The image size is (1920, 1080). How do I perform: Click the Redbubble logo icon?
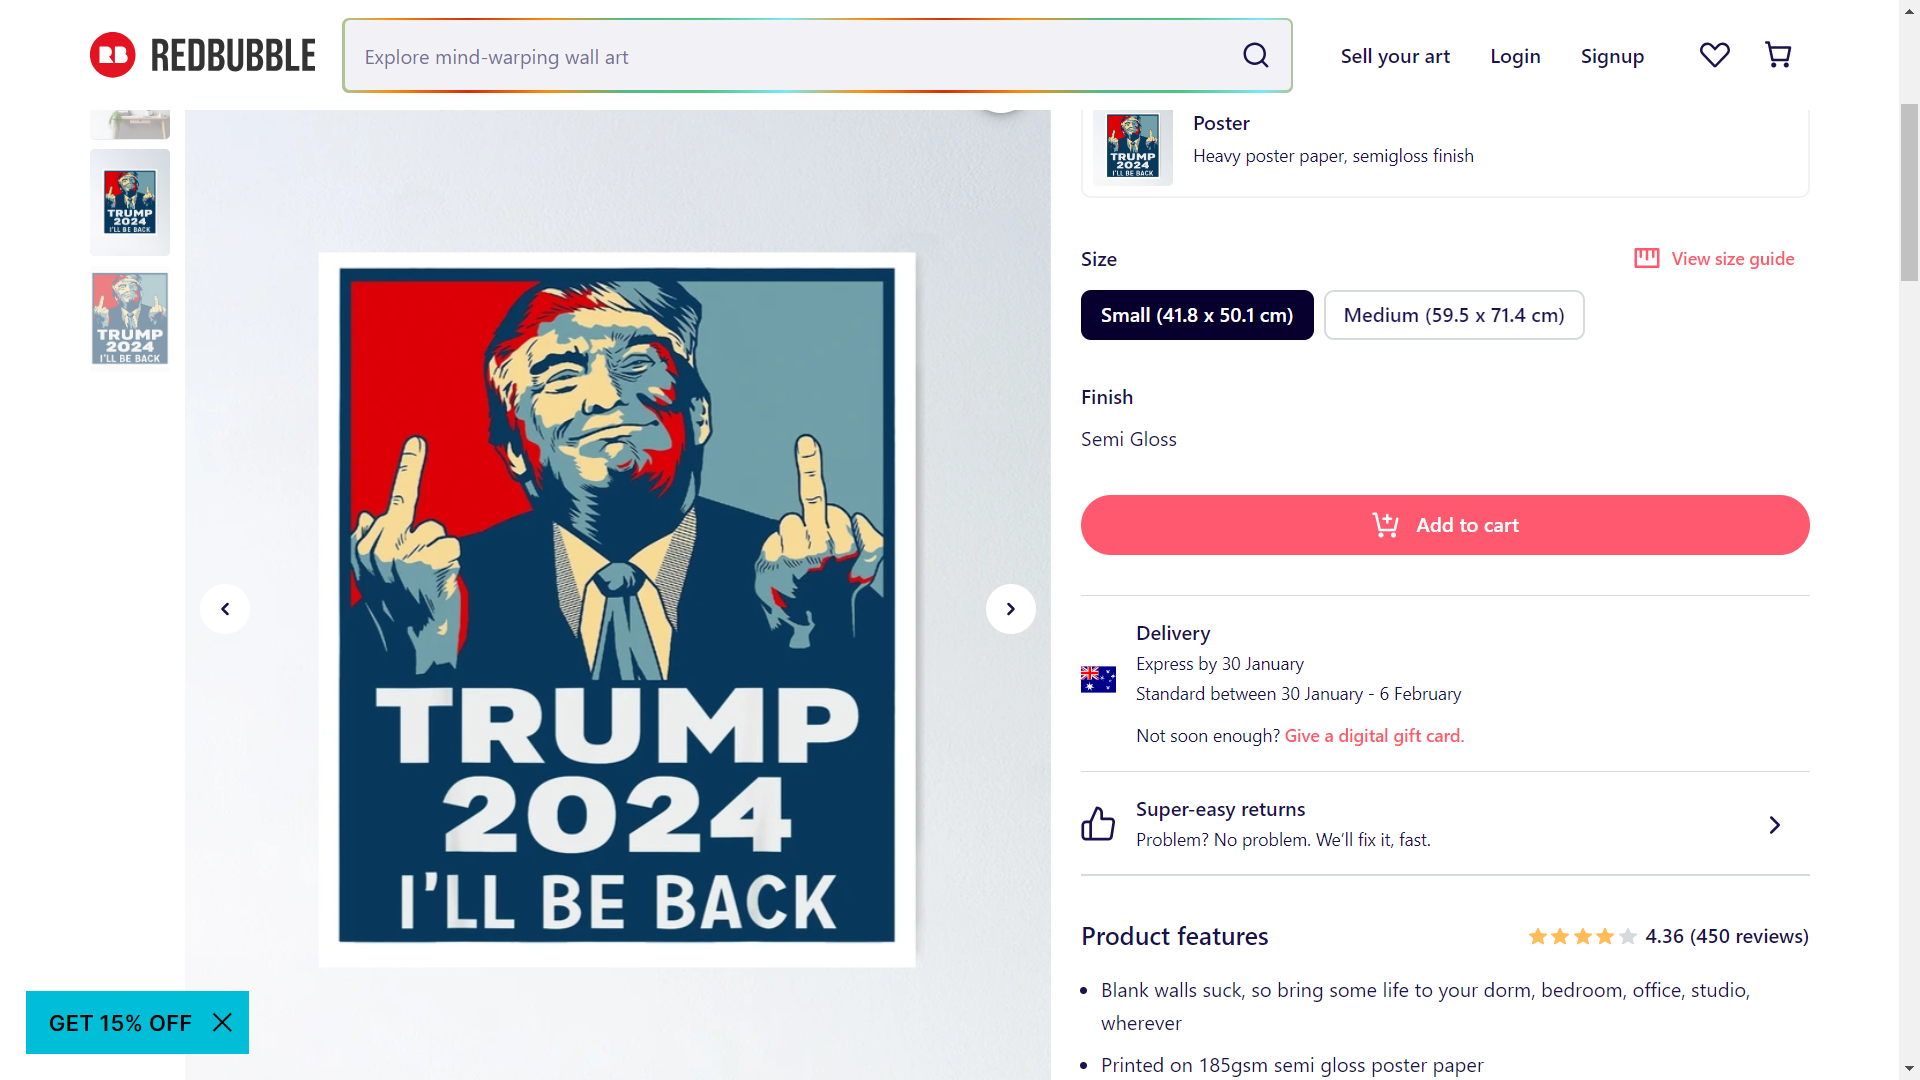(x=113, y=55)
